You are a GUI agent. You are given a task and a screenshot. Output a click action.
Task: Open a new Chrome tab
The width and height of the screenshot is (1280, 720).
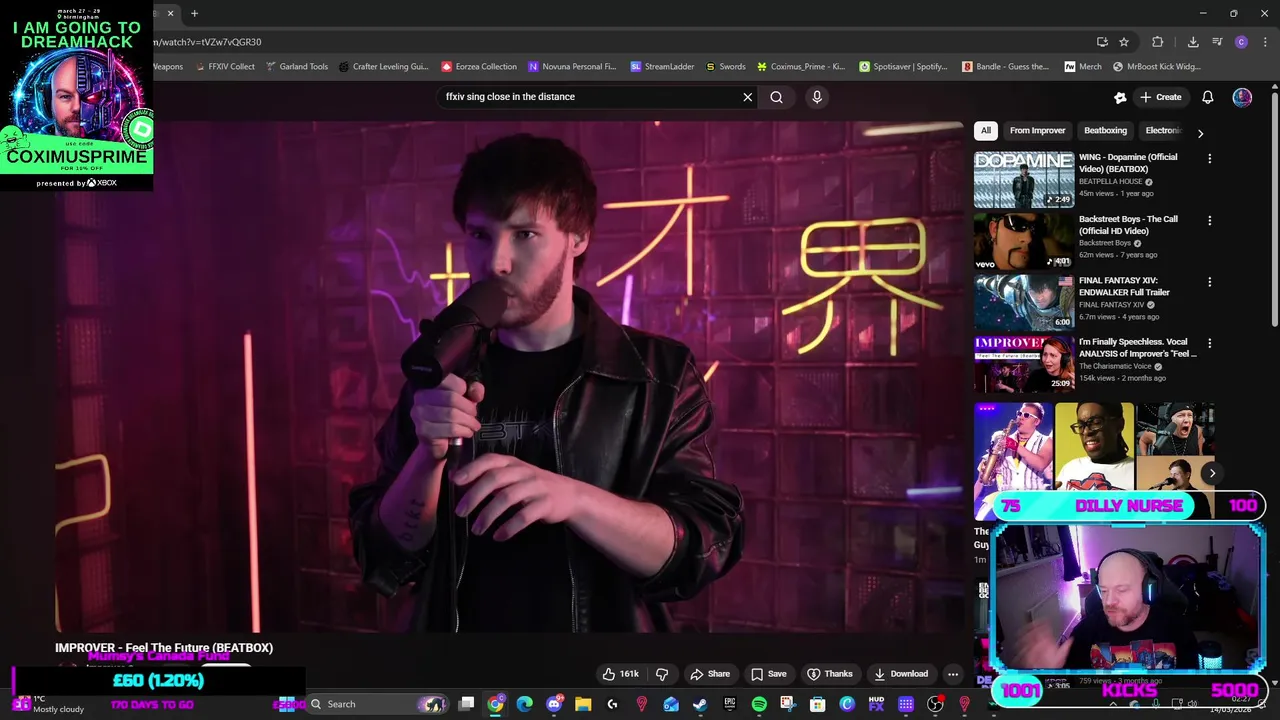coord(194,13)
